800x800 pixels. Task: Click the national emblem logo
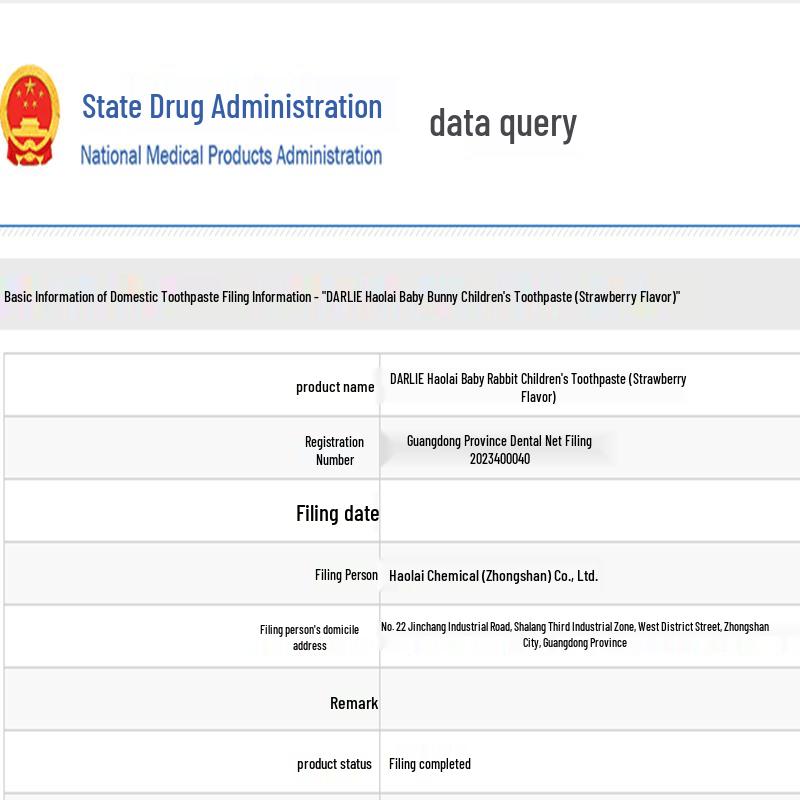click(x=30, y=115)
